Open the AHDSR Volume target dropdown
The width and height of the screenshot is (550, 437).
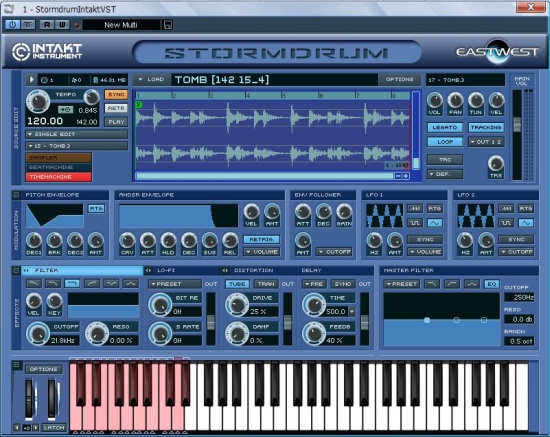tap(261, 252)
